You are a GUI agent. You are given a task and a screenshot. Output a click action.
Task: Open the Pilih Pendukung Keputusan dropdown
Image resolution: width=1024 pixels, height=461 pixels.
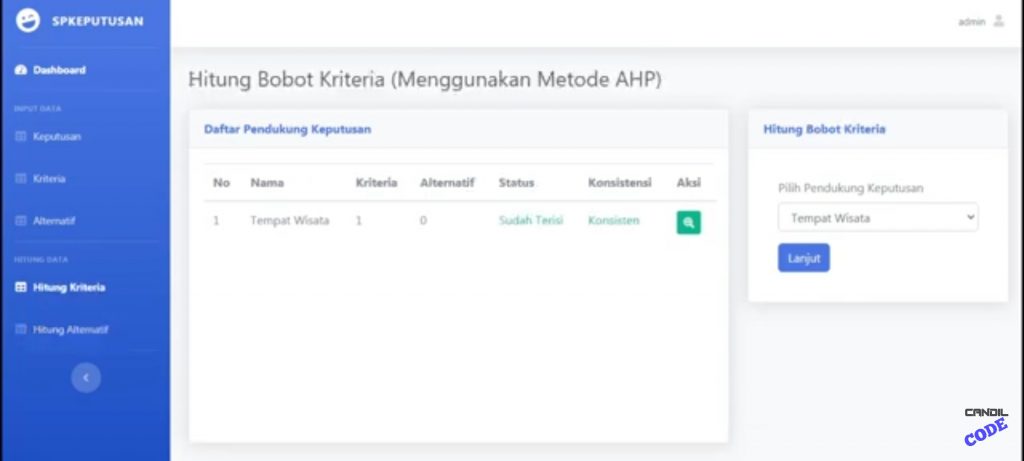878,218
